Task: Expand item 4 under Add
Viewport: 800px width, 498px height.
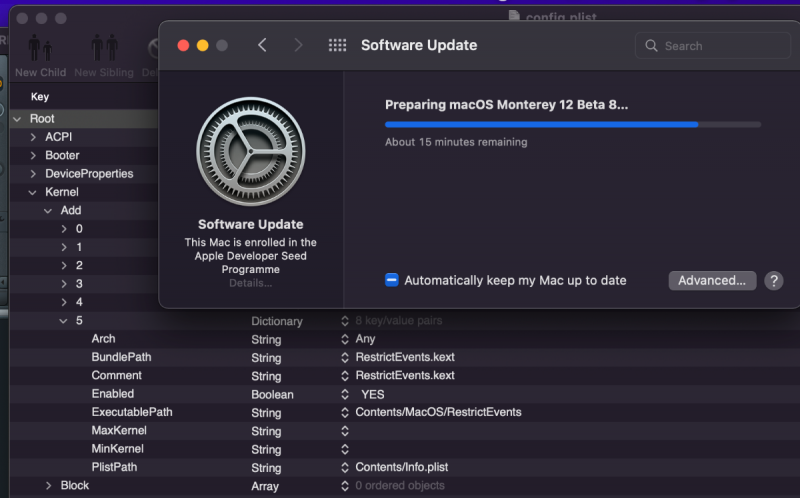Action: coord(64,303)
